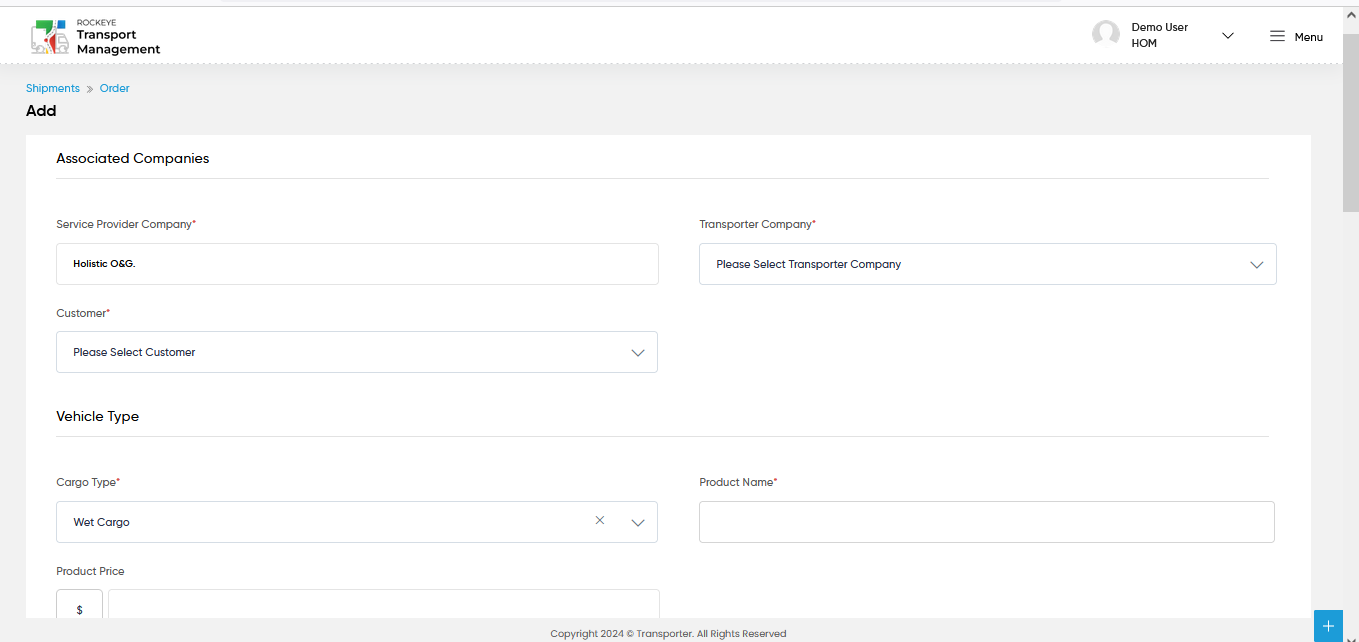Click the Rockeye Transport Management logo

(95, 36)
